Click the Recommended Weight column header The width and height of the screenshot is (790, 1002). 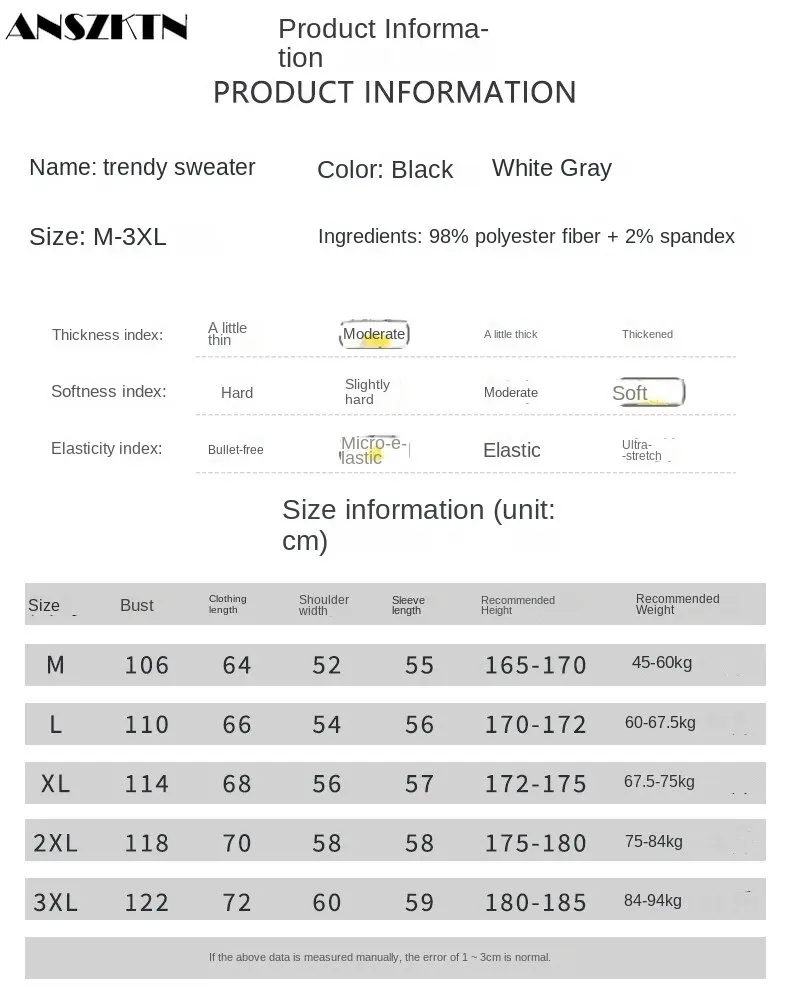coord(677,604)
